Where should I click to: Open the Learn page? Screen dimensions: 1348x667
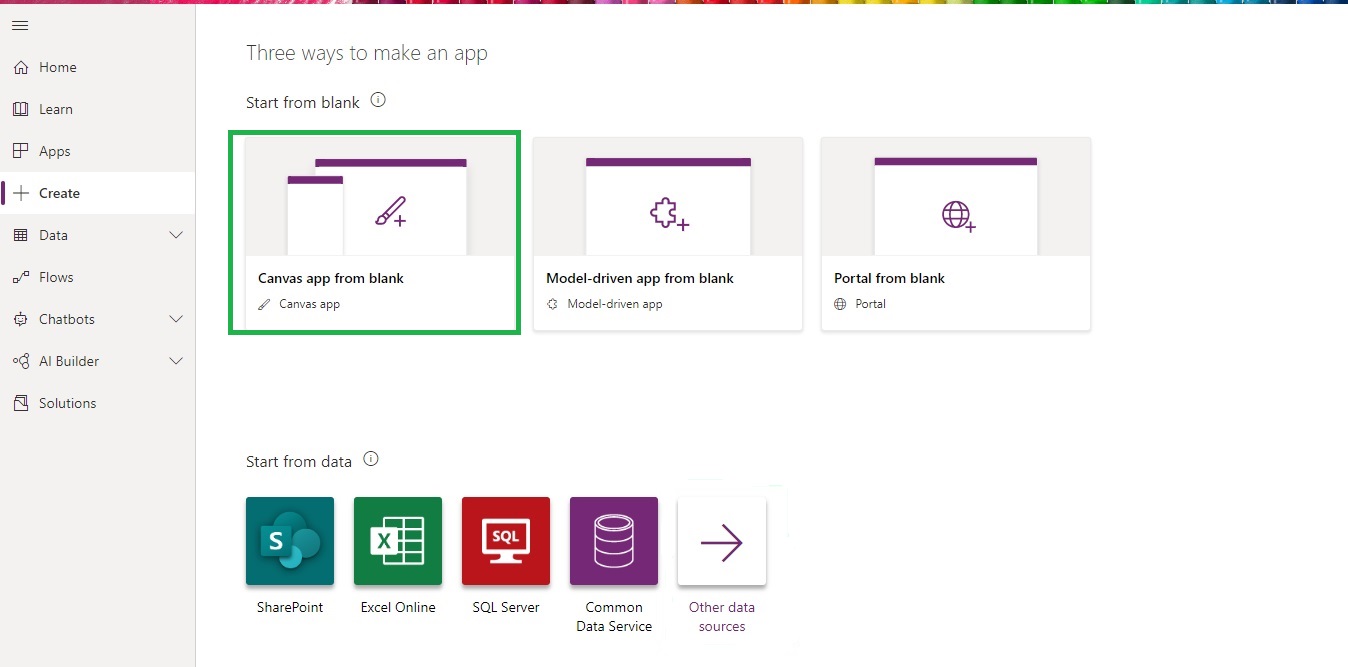click(56, 109)
